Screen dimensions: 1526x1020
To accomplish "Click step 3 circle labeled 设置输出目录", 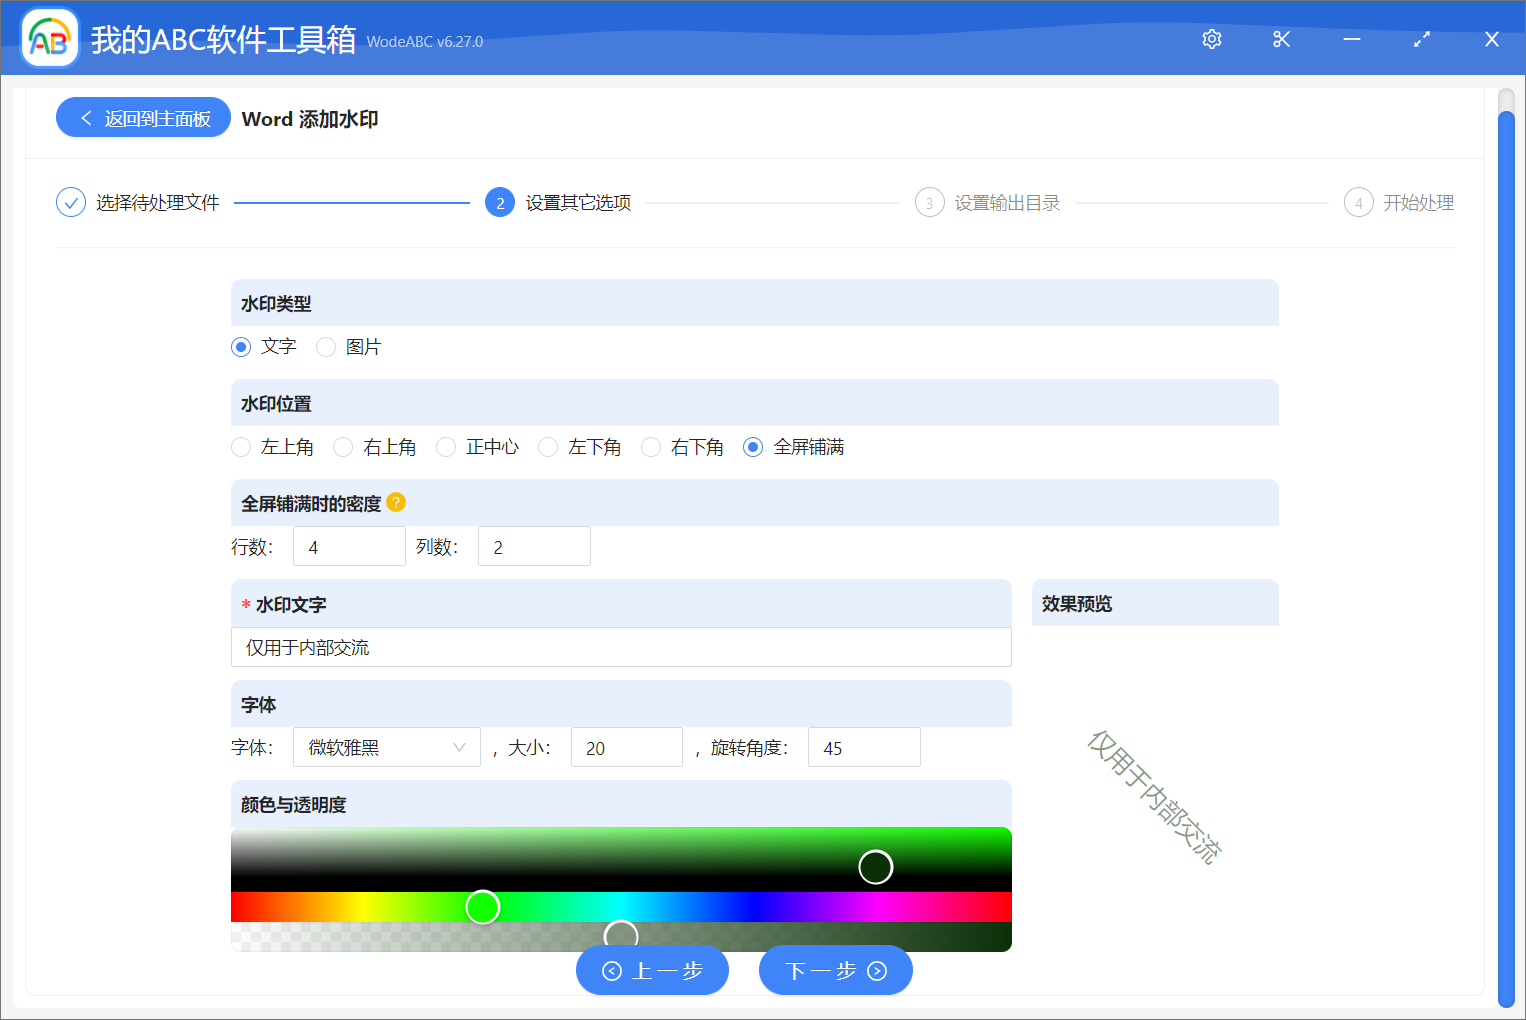I will click(x=929, y=201).
